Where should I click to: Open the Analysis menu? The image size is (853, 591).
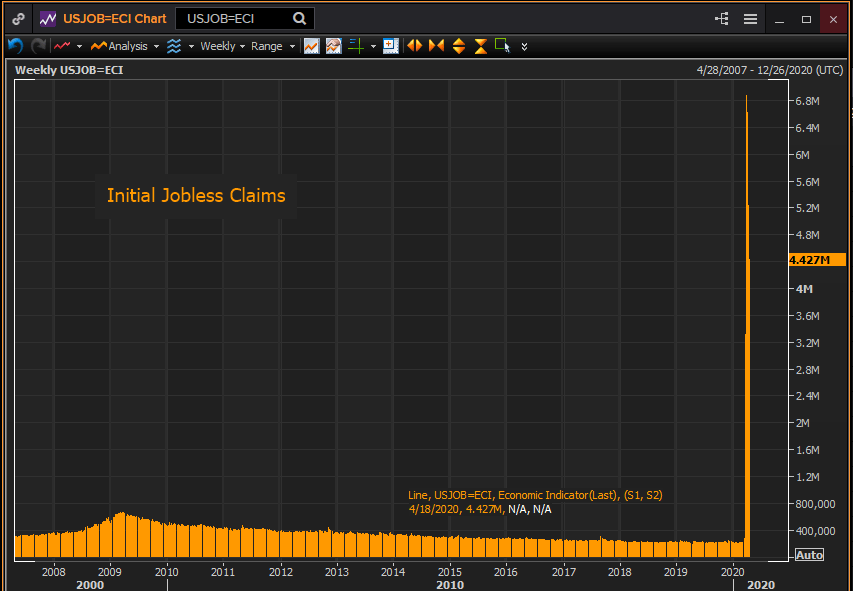pos(119,46)
